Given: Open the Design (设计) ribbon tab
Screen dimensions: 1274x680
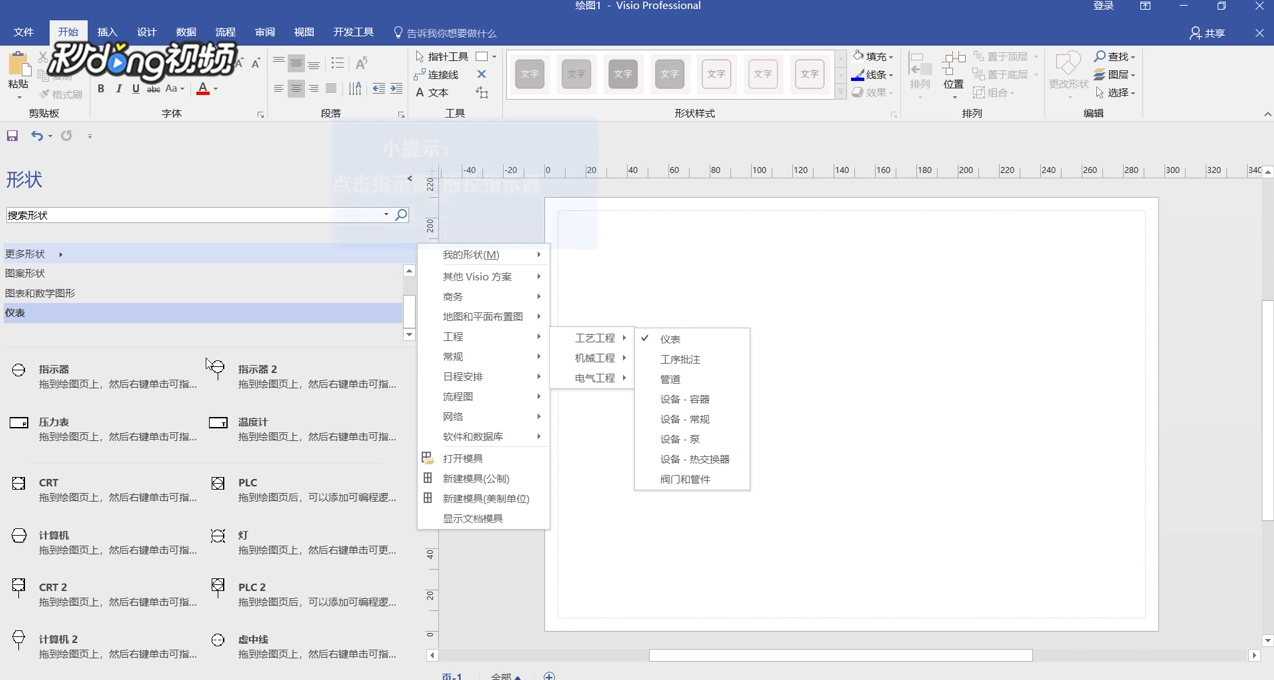Looking at the screenshot, I should pyautogui.click(x=147, y=32).
